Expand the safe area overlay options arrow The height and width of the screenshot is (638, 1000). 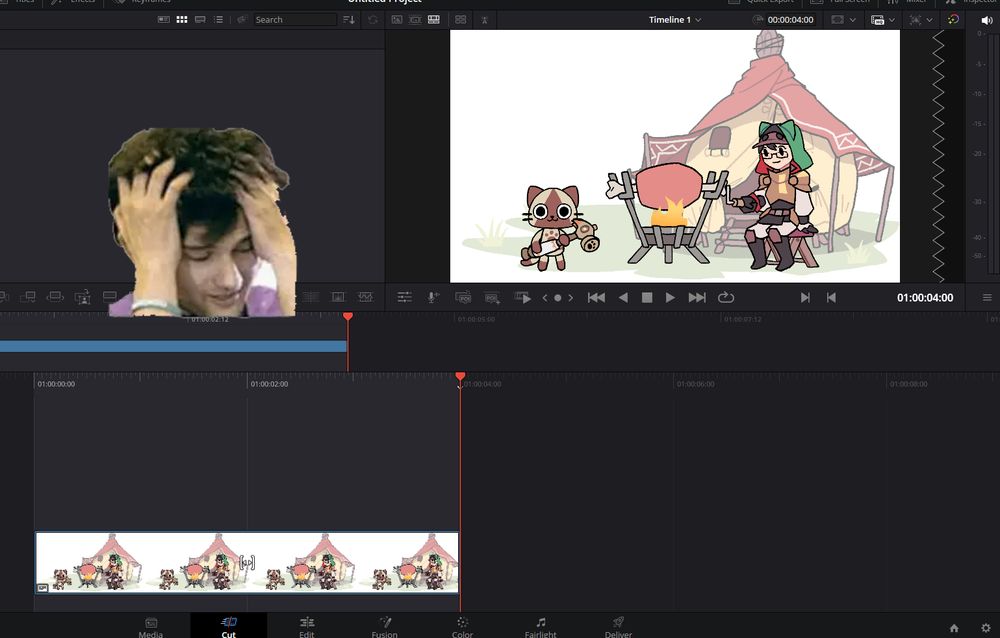(x=853, y=20)
